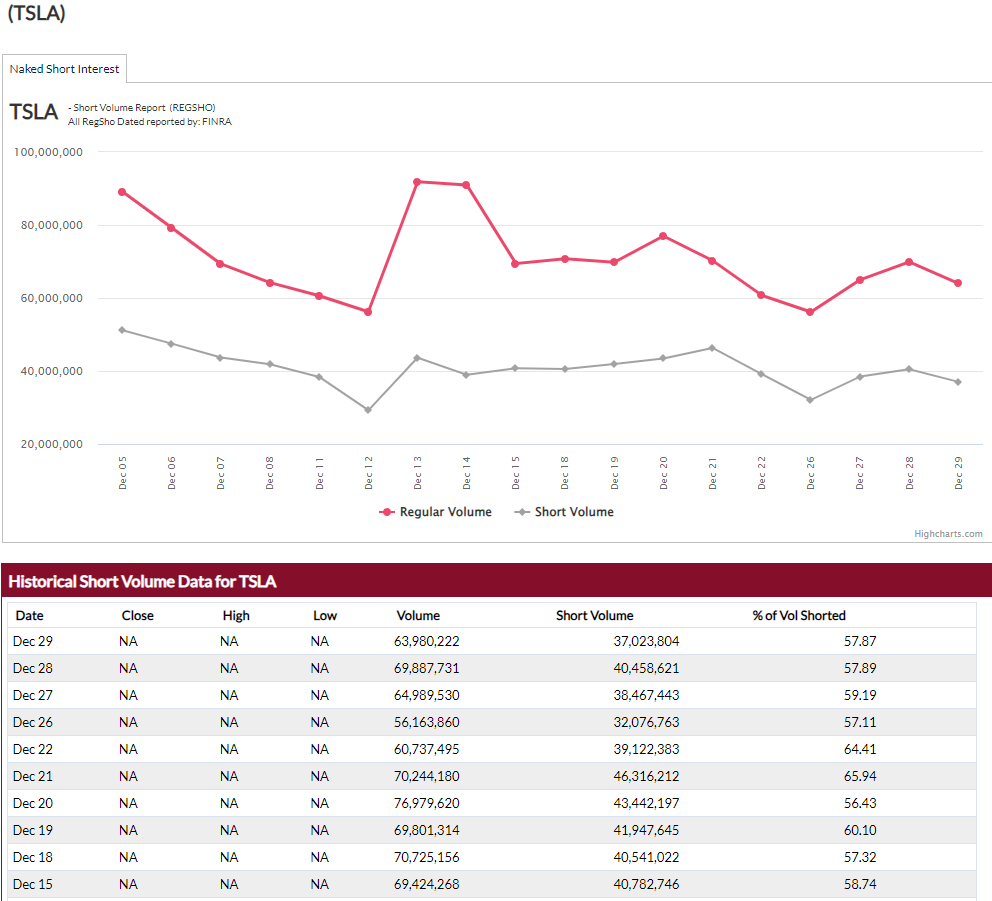992x901 pixels.
Task: Click the Short Volume column header
Action: 595,616
